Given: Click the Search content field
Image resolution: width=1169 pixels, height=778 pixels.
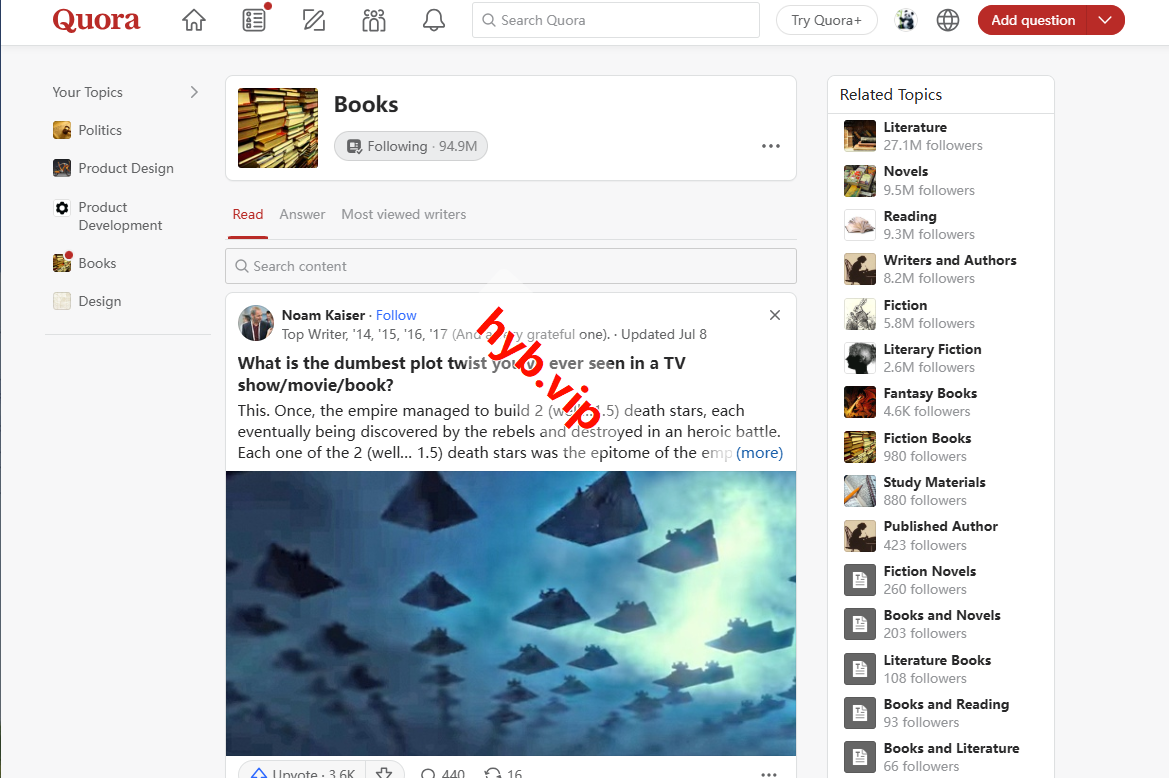Looking at the screenshot, I should click(x=510, y=266).
